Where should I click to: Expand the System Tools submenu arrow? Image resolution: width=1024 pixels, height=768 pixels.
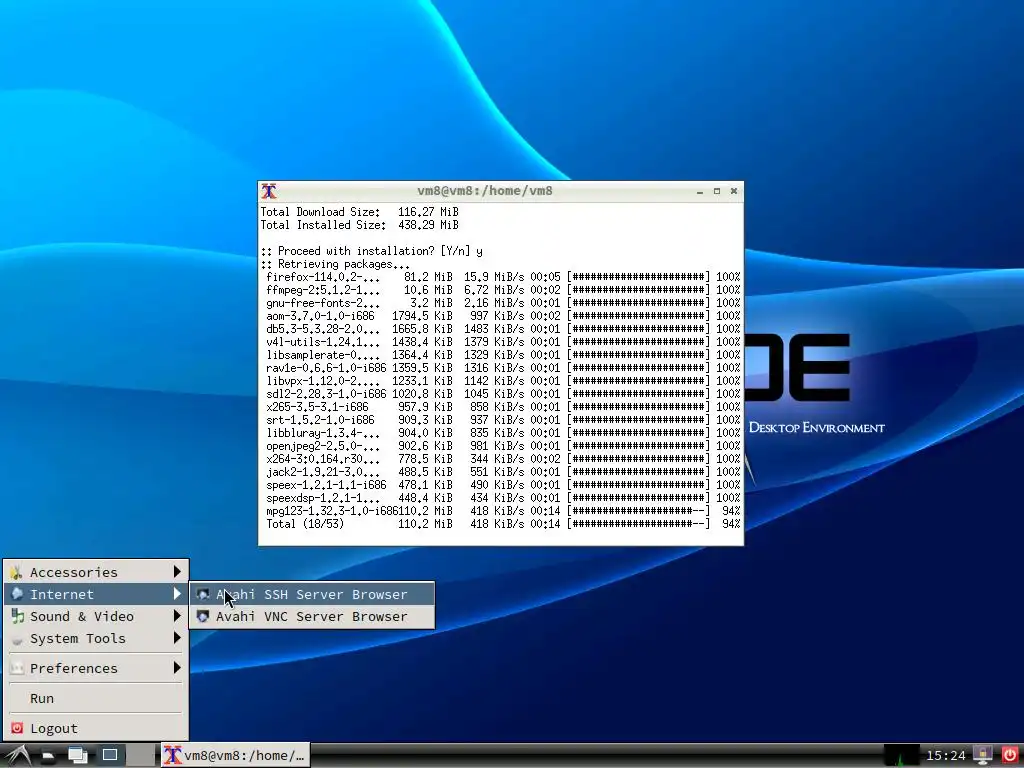(x=177, y=639)
